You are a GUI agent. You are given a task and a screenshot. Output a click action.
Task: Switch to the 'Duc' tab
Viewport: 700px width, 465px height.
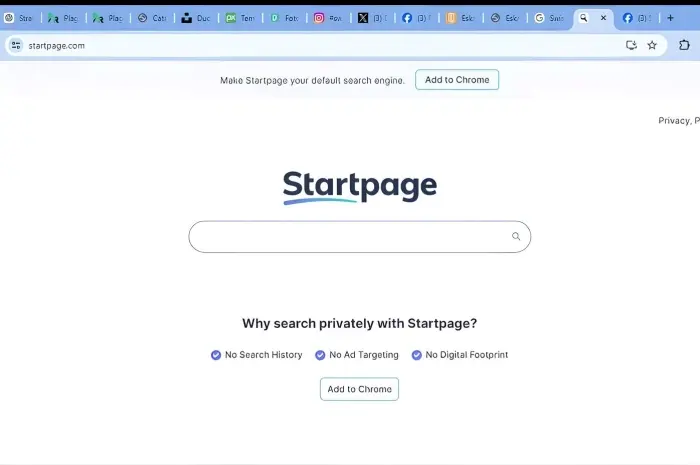click(x=196, y=18)
